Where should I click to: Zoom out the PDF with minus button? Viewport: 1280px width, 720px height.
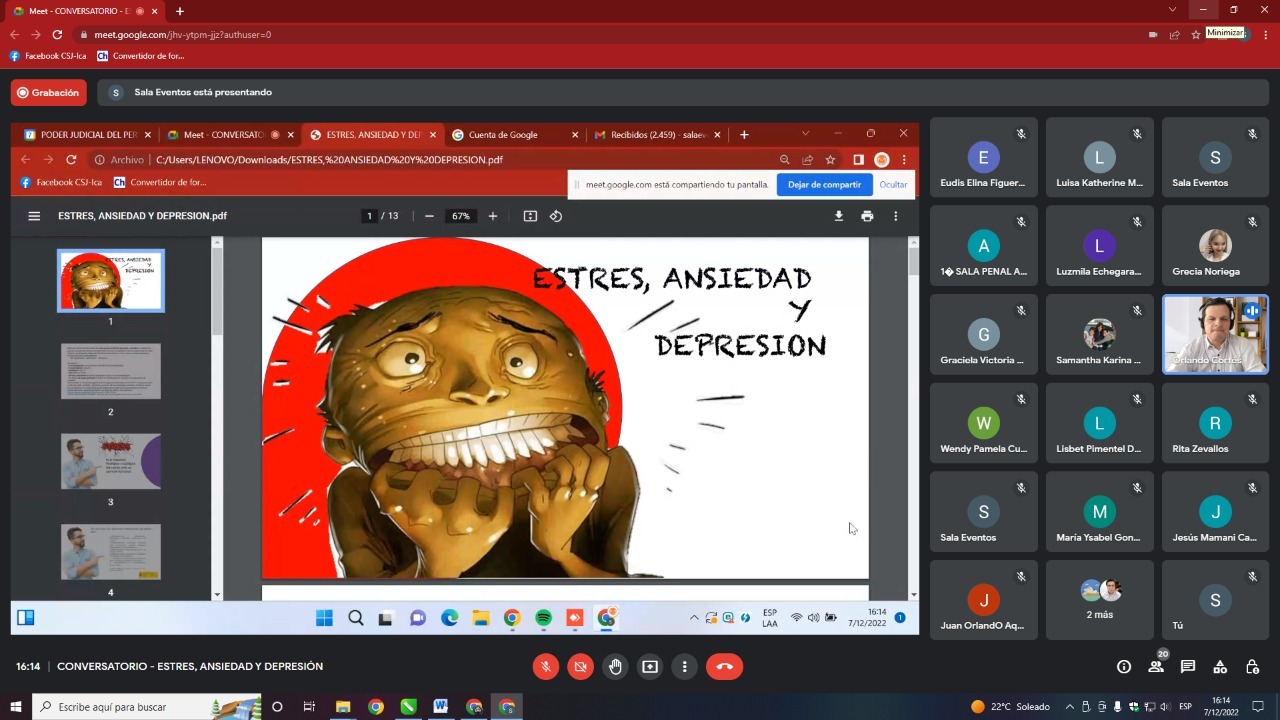pos(429,216)
